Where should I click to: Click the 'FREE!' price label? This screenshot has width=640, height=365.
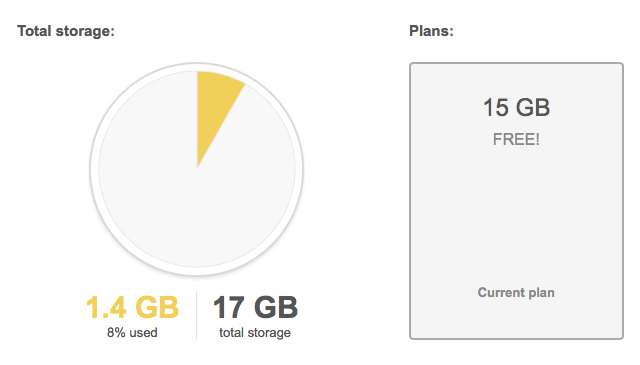pos(516,139)
